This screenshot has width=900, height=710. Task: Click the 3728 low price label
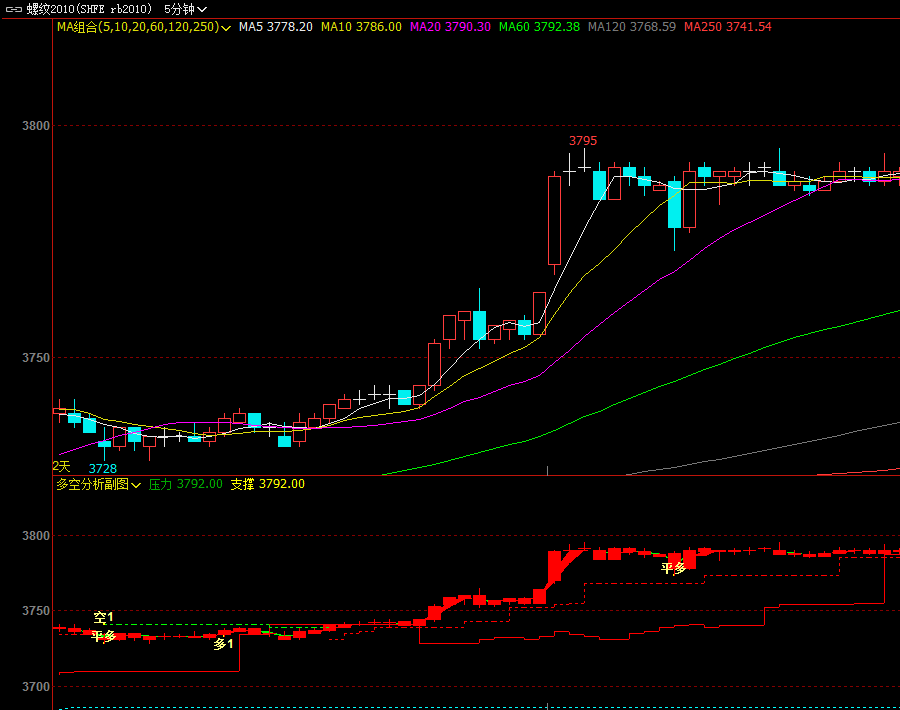click(103, 468)
